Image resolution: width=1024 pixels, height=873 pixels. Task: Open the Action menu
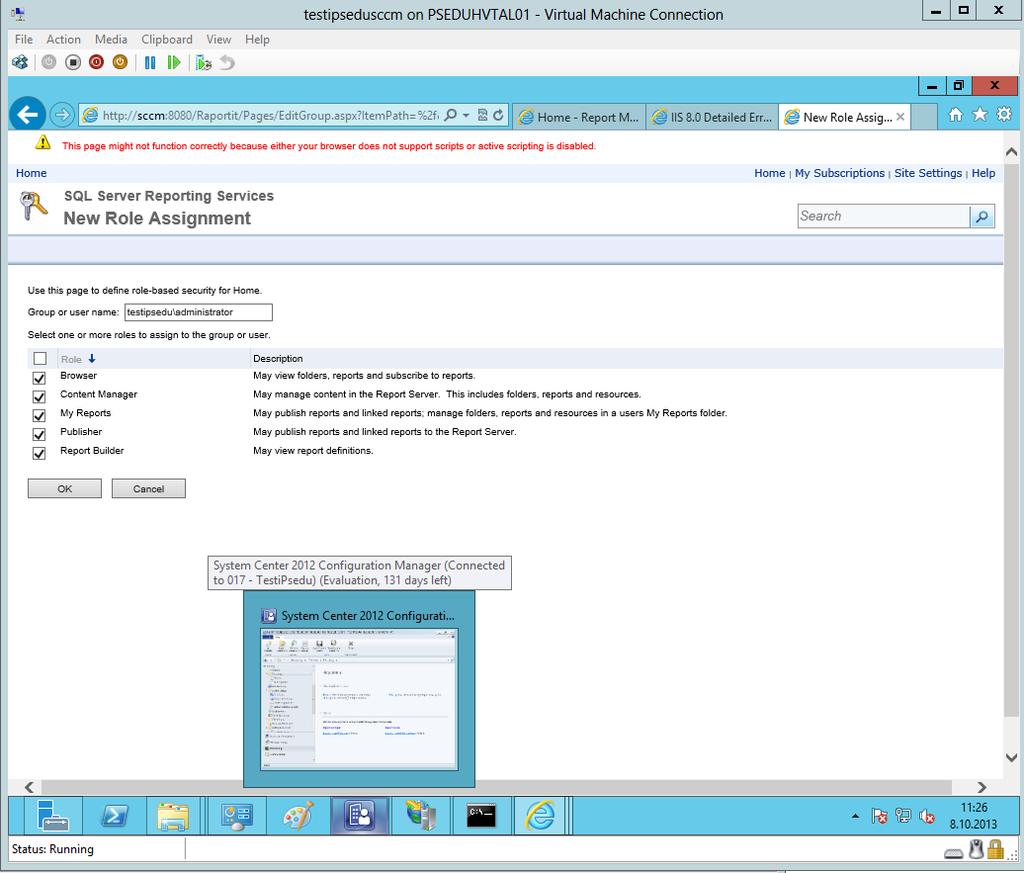(x=63, y=39)
